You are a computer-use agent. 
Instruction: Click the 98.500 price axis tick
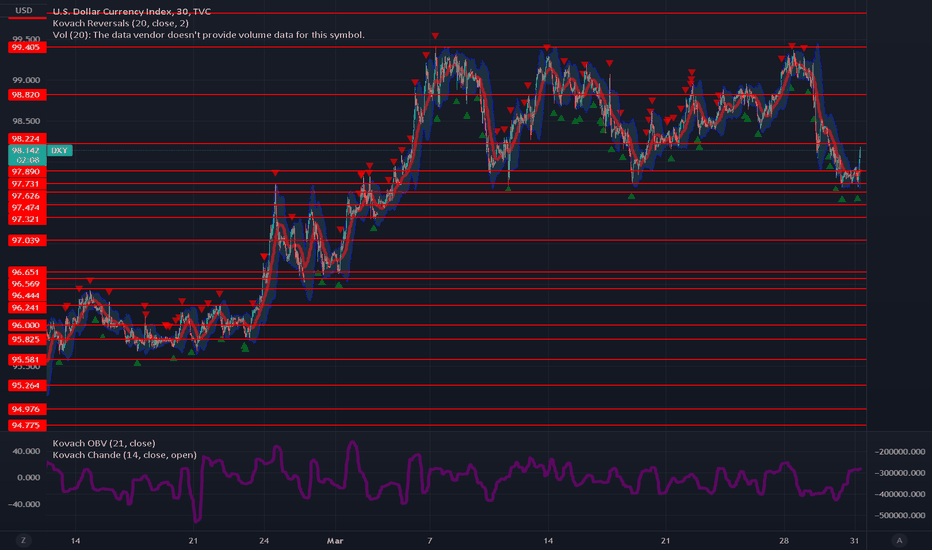point(26,121)
